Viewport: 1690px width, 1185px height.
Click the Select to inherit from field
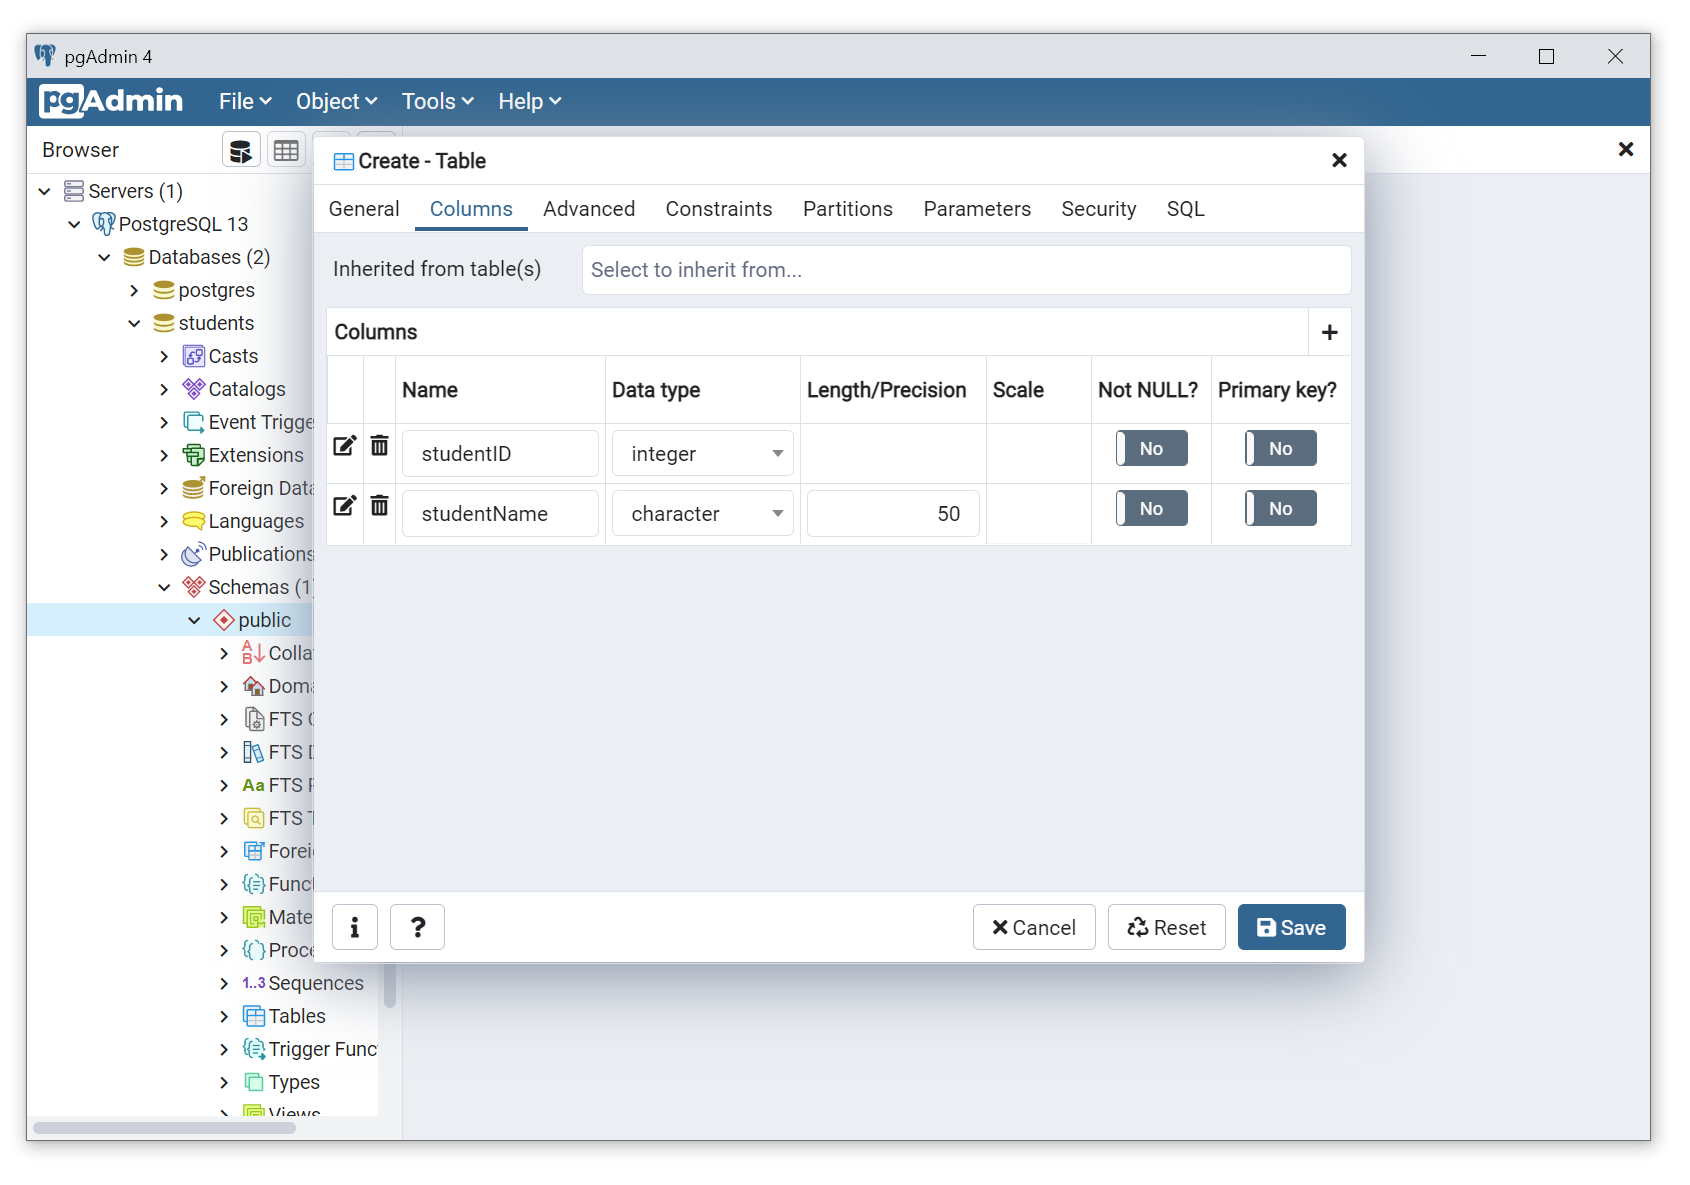pos(966,270)
